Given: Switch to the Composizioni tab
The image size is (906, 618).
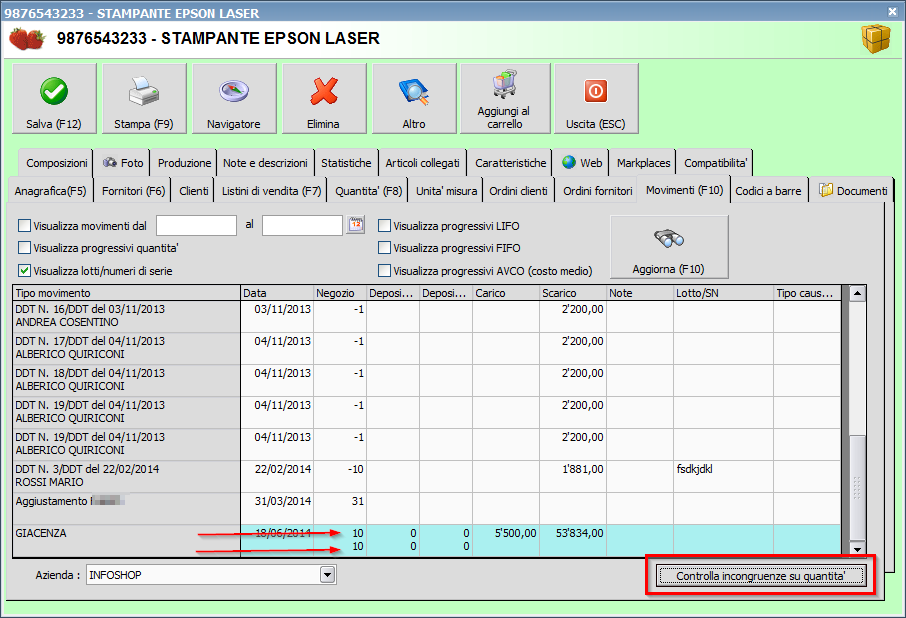Looking at the screenshot, I should (57, 163).
